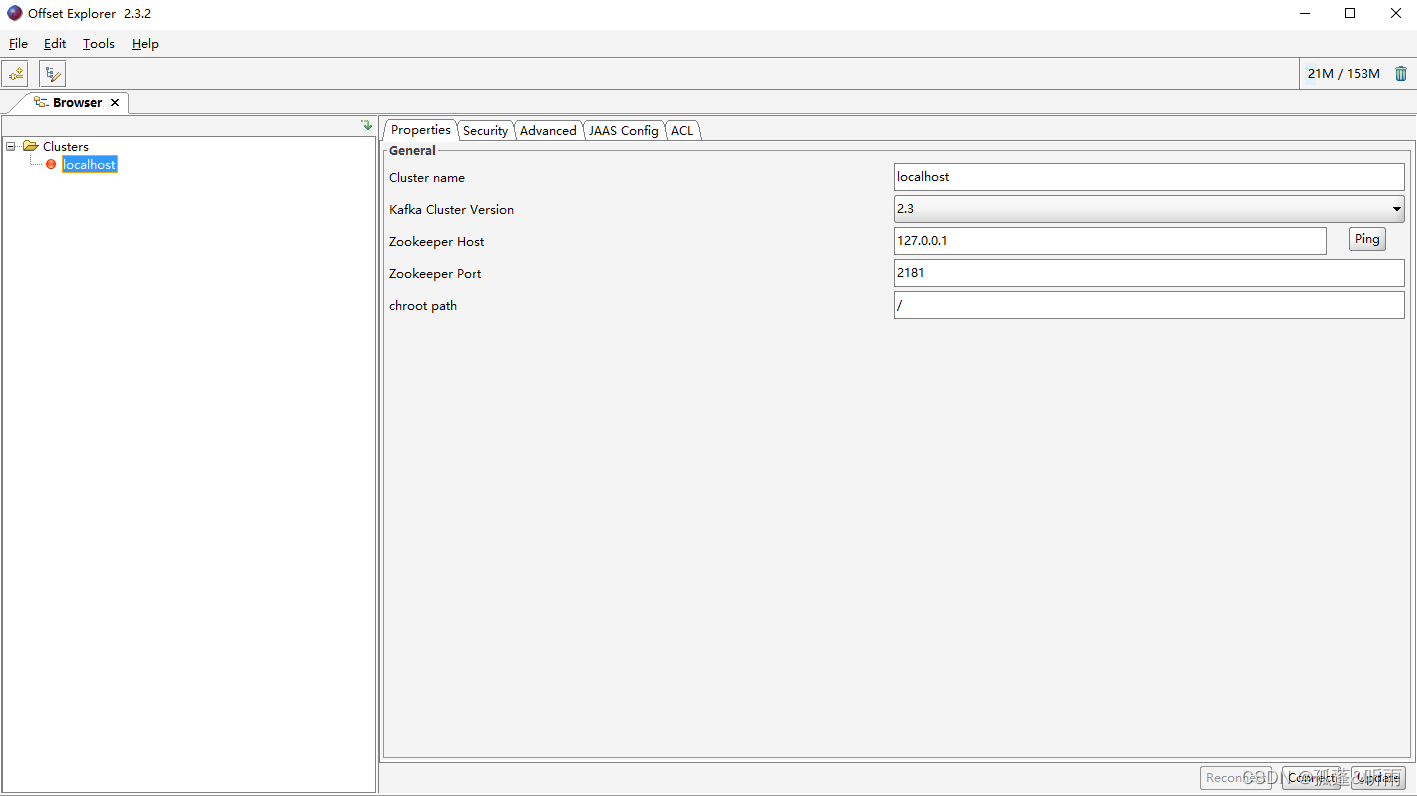The height and width of the screenshot is (796, 1417).
Task: Click the Clusters folder icon
Action: pyautogui.click(x=30, y=146)
